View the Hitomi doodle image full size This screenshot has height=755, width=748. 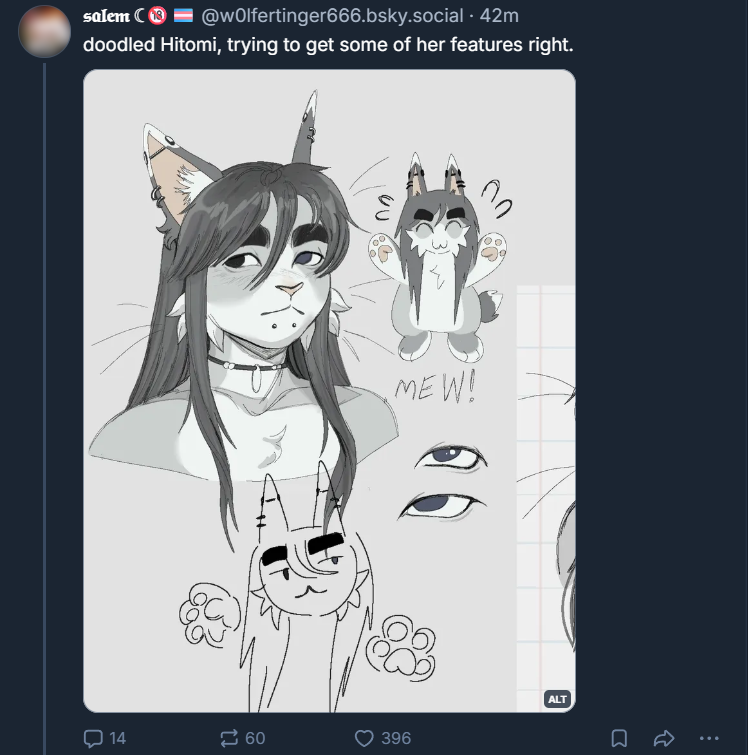[300, 391]
